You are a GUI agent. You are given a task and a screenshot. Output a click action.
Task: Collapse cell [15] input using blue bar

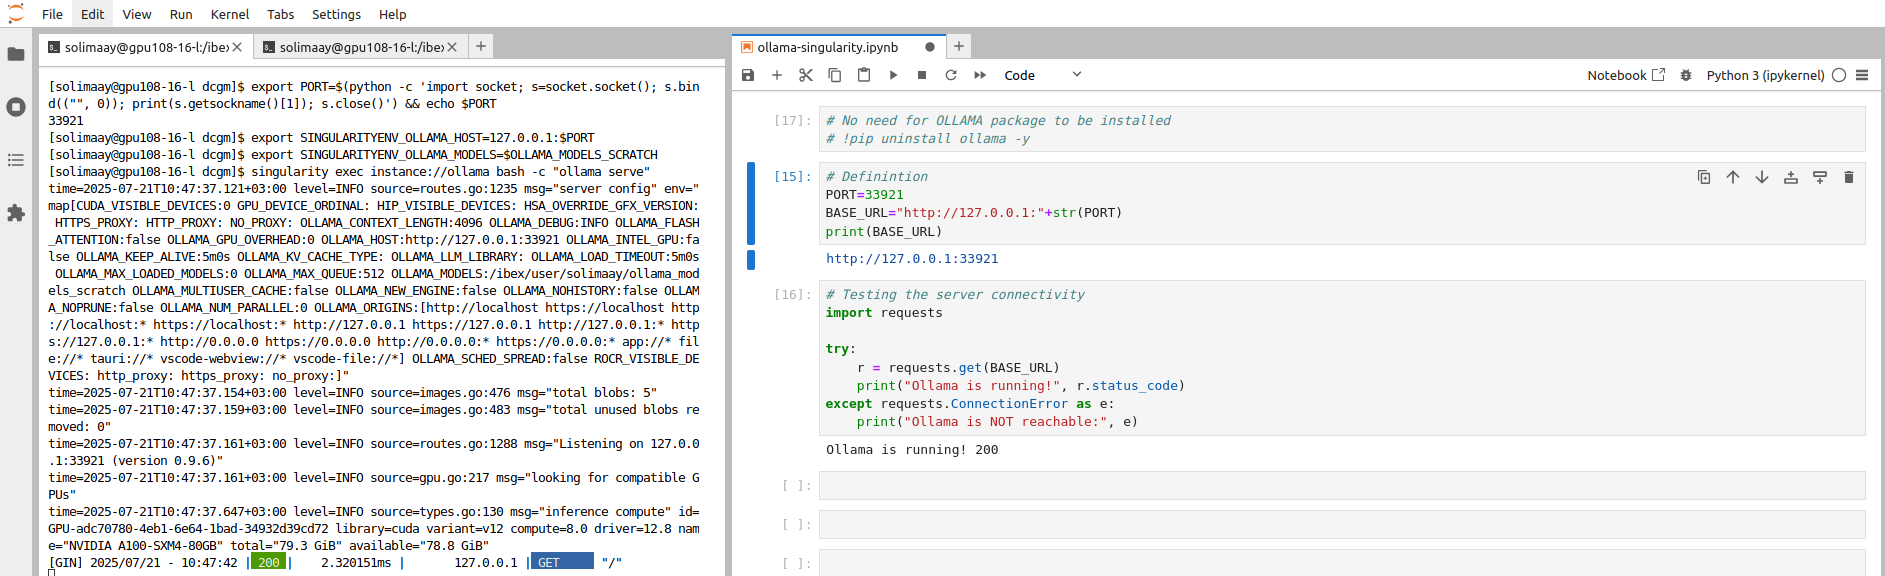point(751,203)
